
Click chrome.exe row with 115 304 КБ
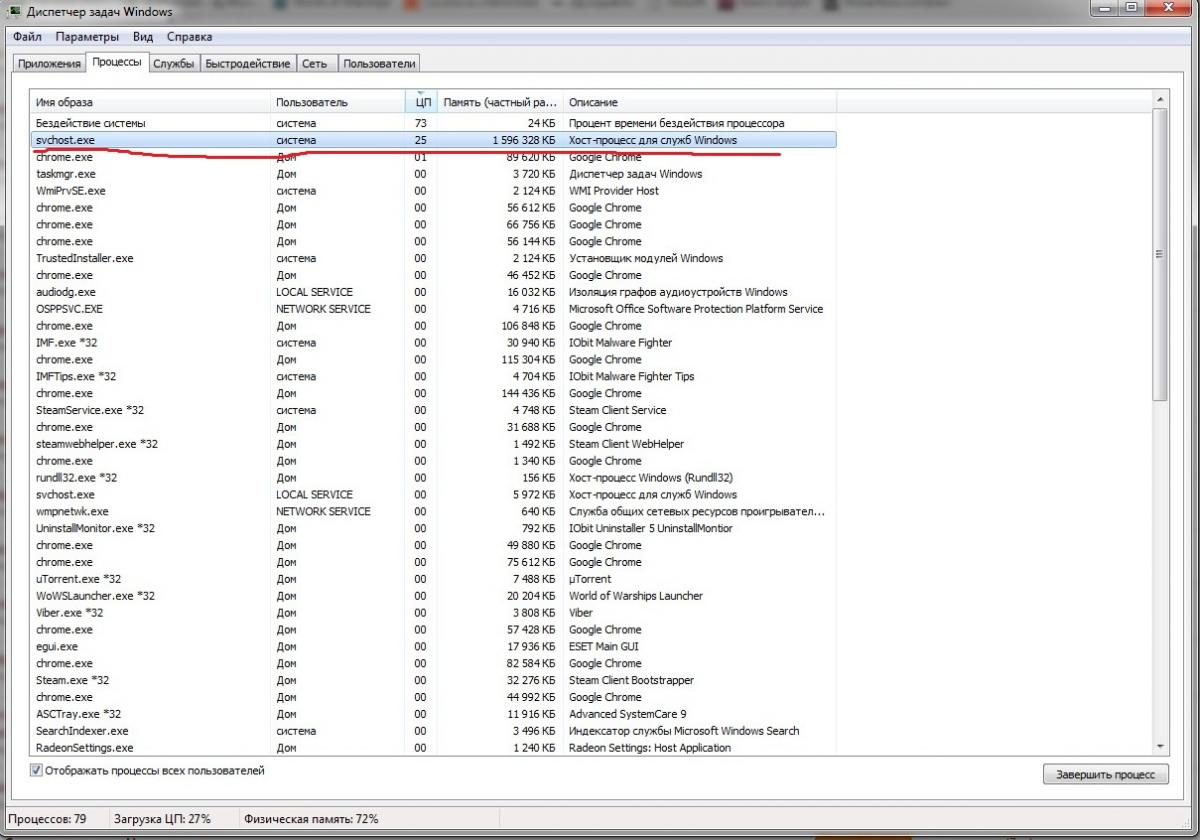434,360
